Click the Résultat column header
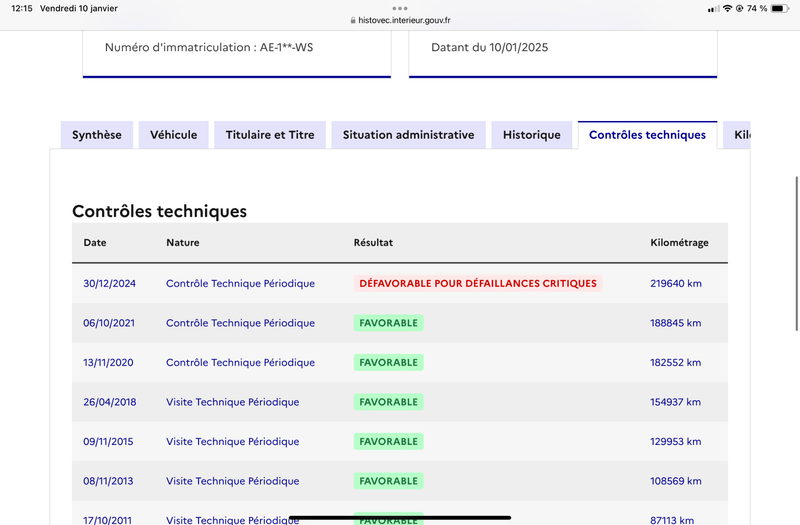 pyautogui.click(x=373, y=242)
